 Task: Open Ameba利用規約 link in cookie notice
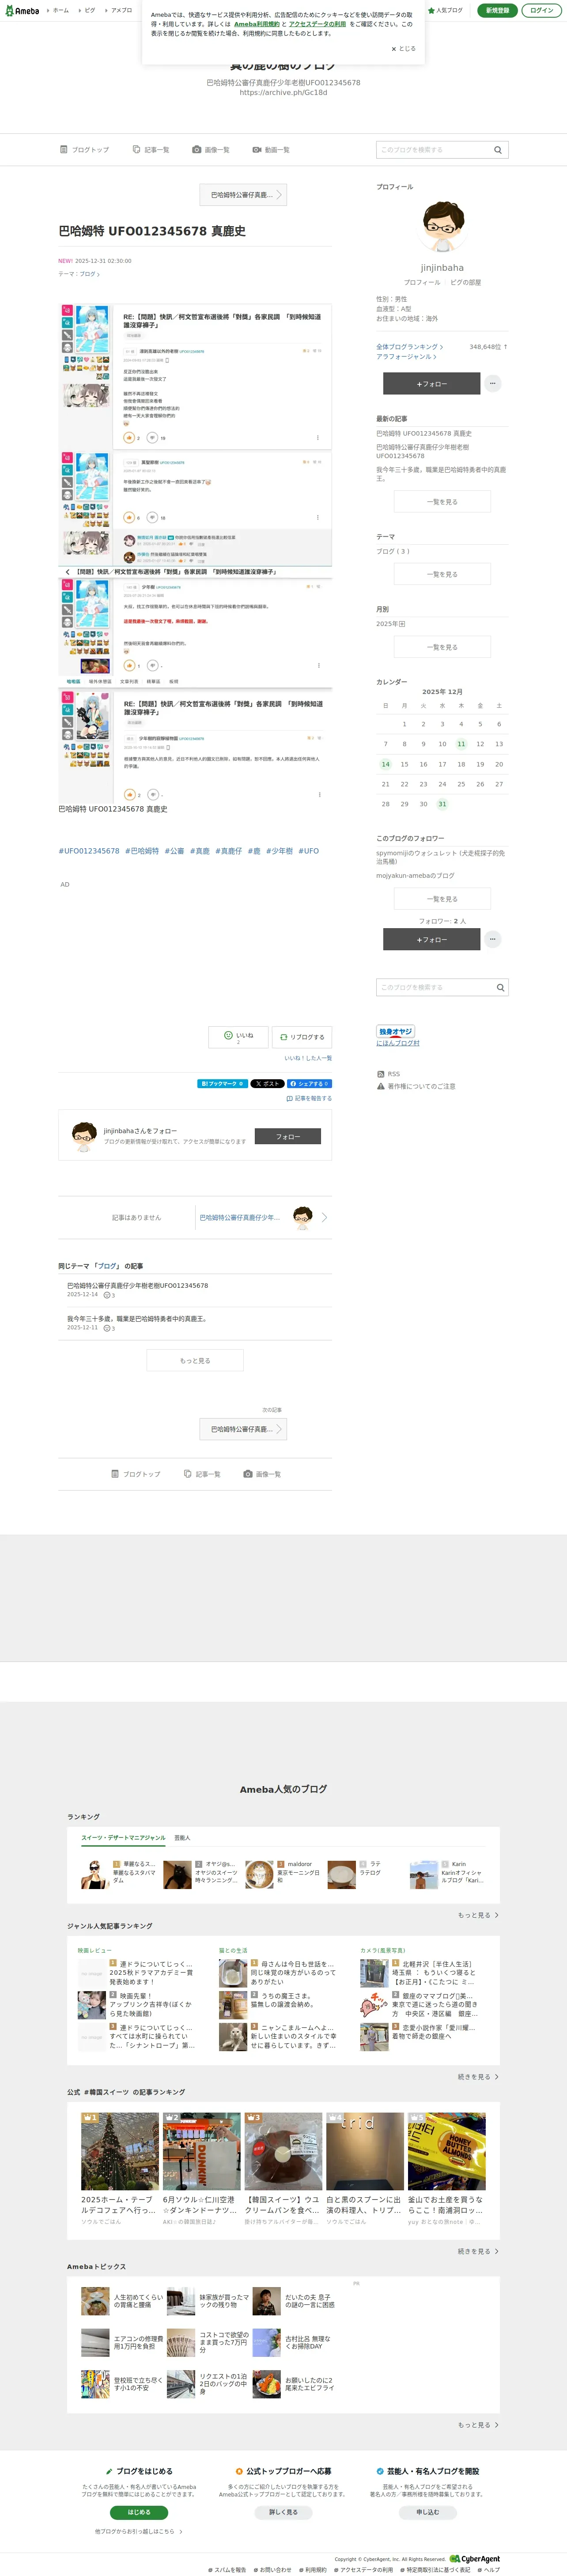(x=257, y=24)
